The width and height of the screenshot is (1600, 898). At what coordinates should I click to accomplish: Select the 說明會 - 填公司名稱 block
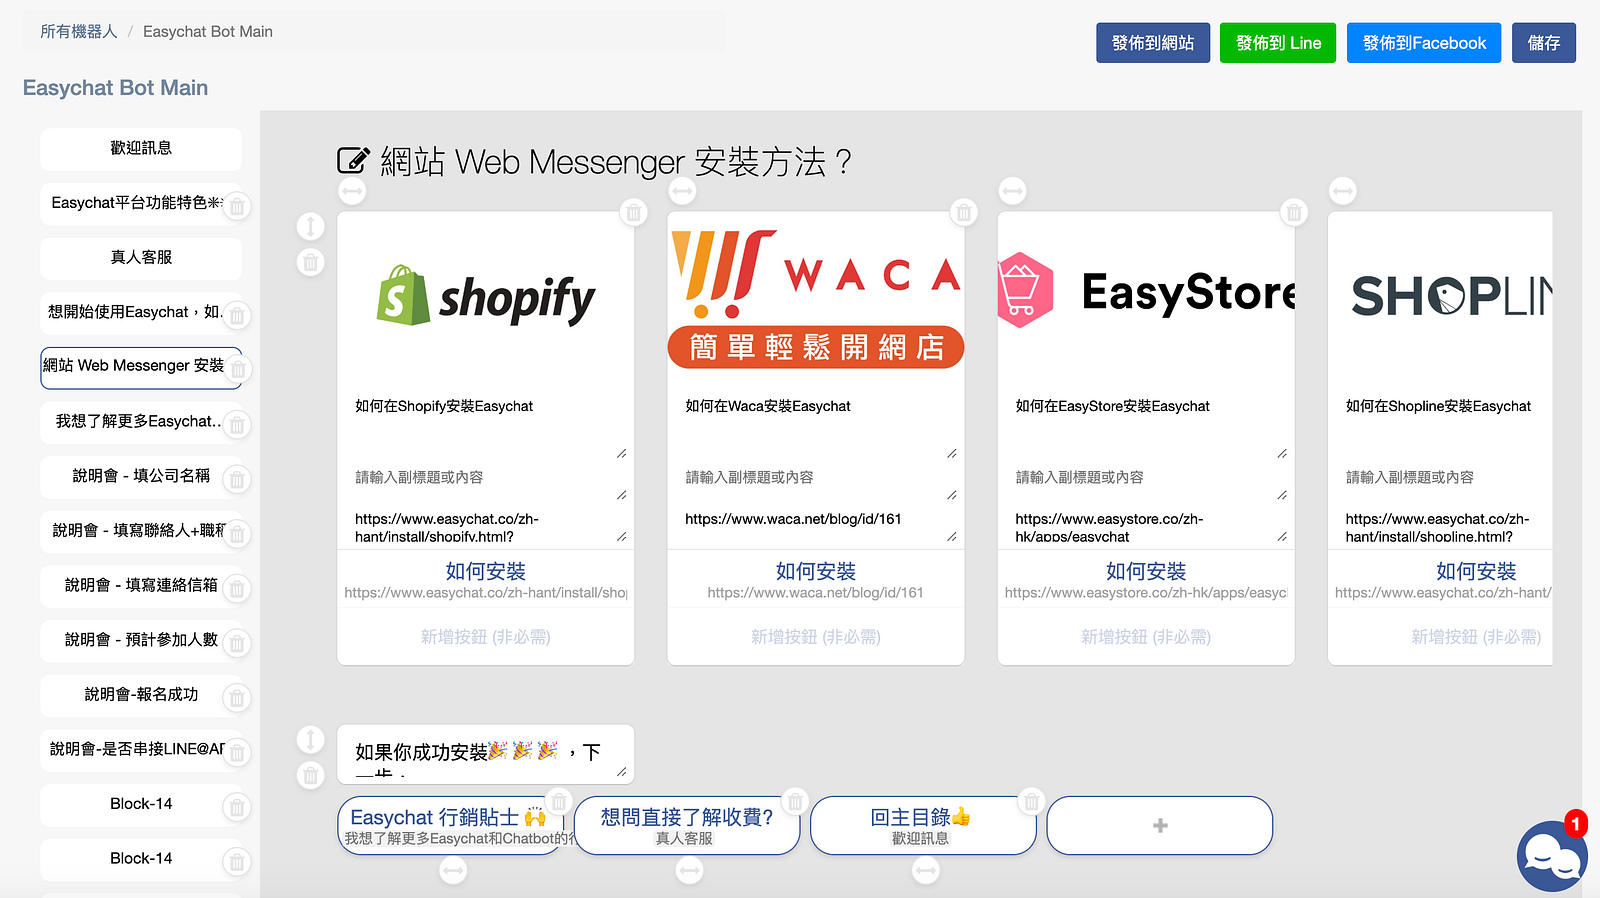pos(141,477)
